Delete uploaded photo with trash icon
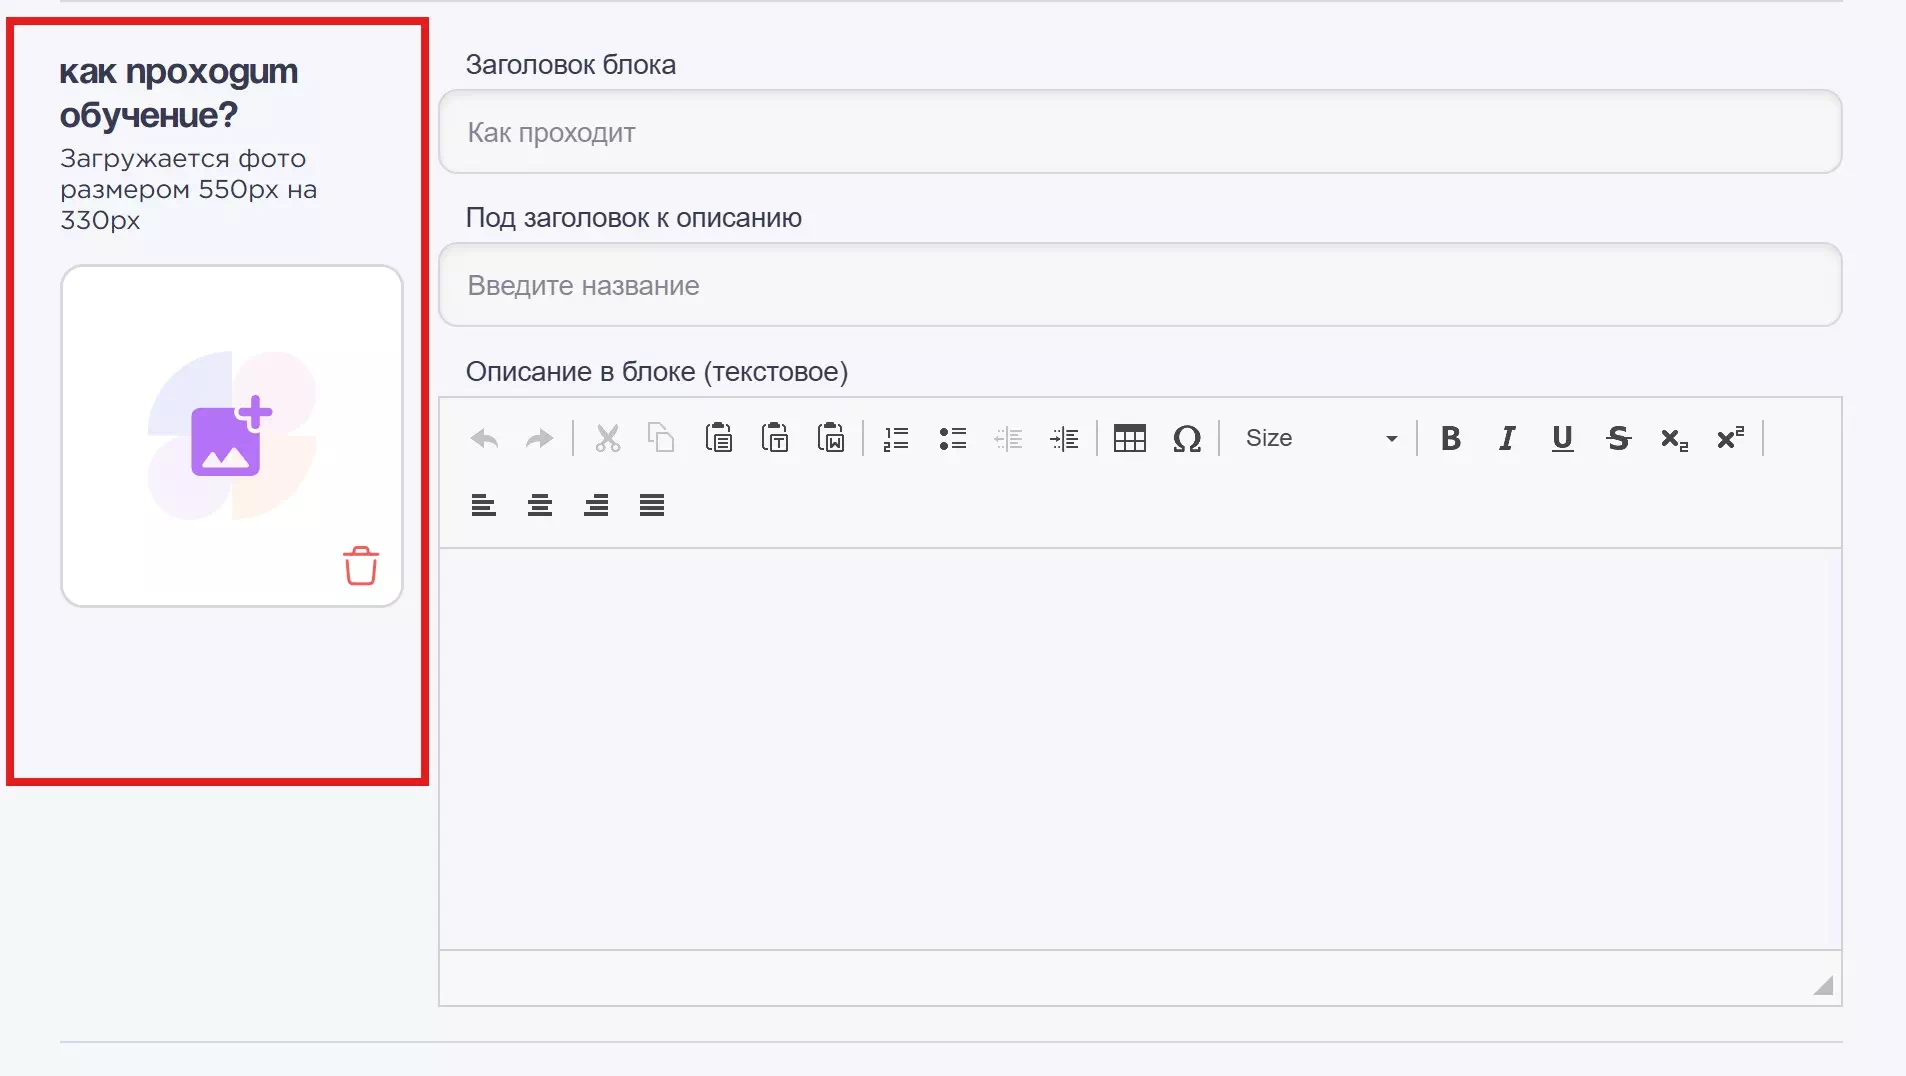The height and width of the screenshot is (1076, 1906). pyautogui.click(x=361, y=566)
